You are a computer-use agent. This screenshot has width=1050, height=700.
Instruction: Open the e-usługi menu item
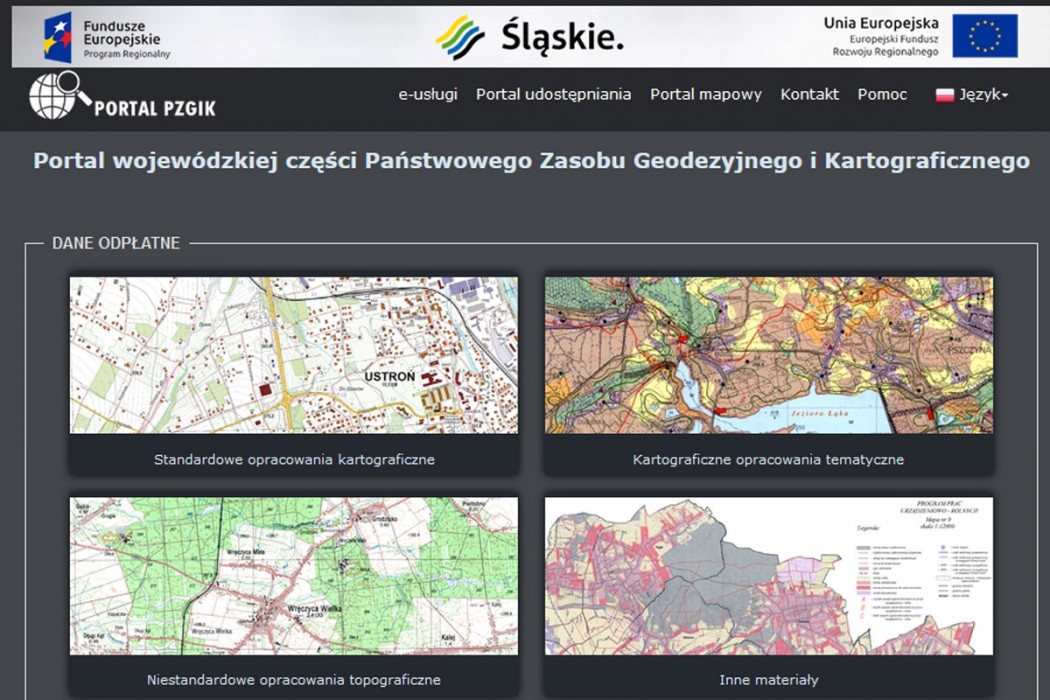(x=428, y=94)
